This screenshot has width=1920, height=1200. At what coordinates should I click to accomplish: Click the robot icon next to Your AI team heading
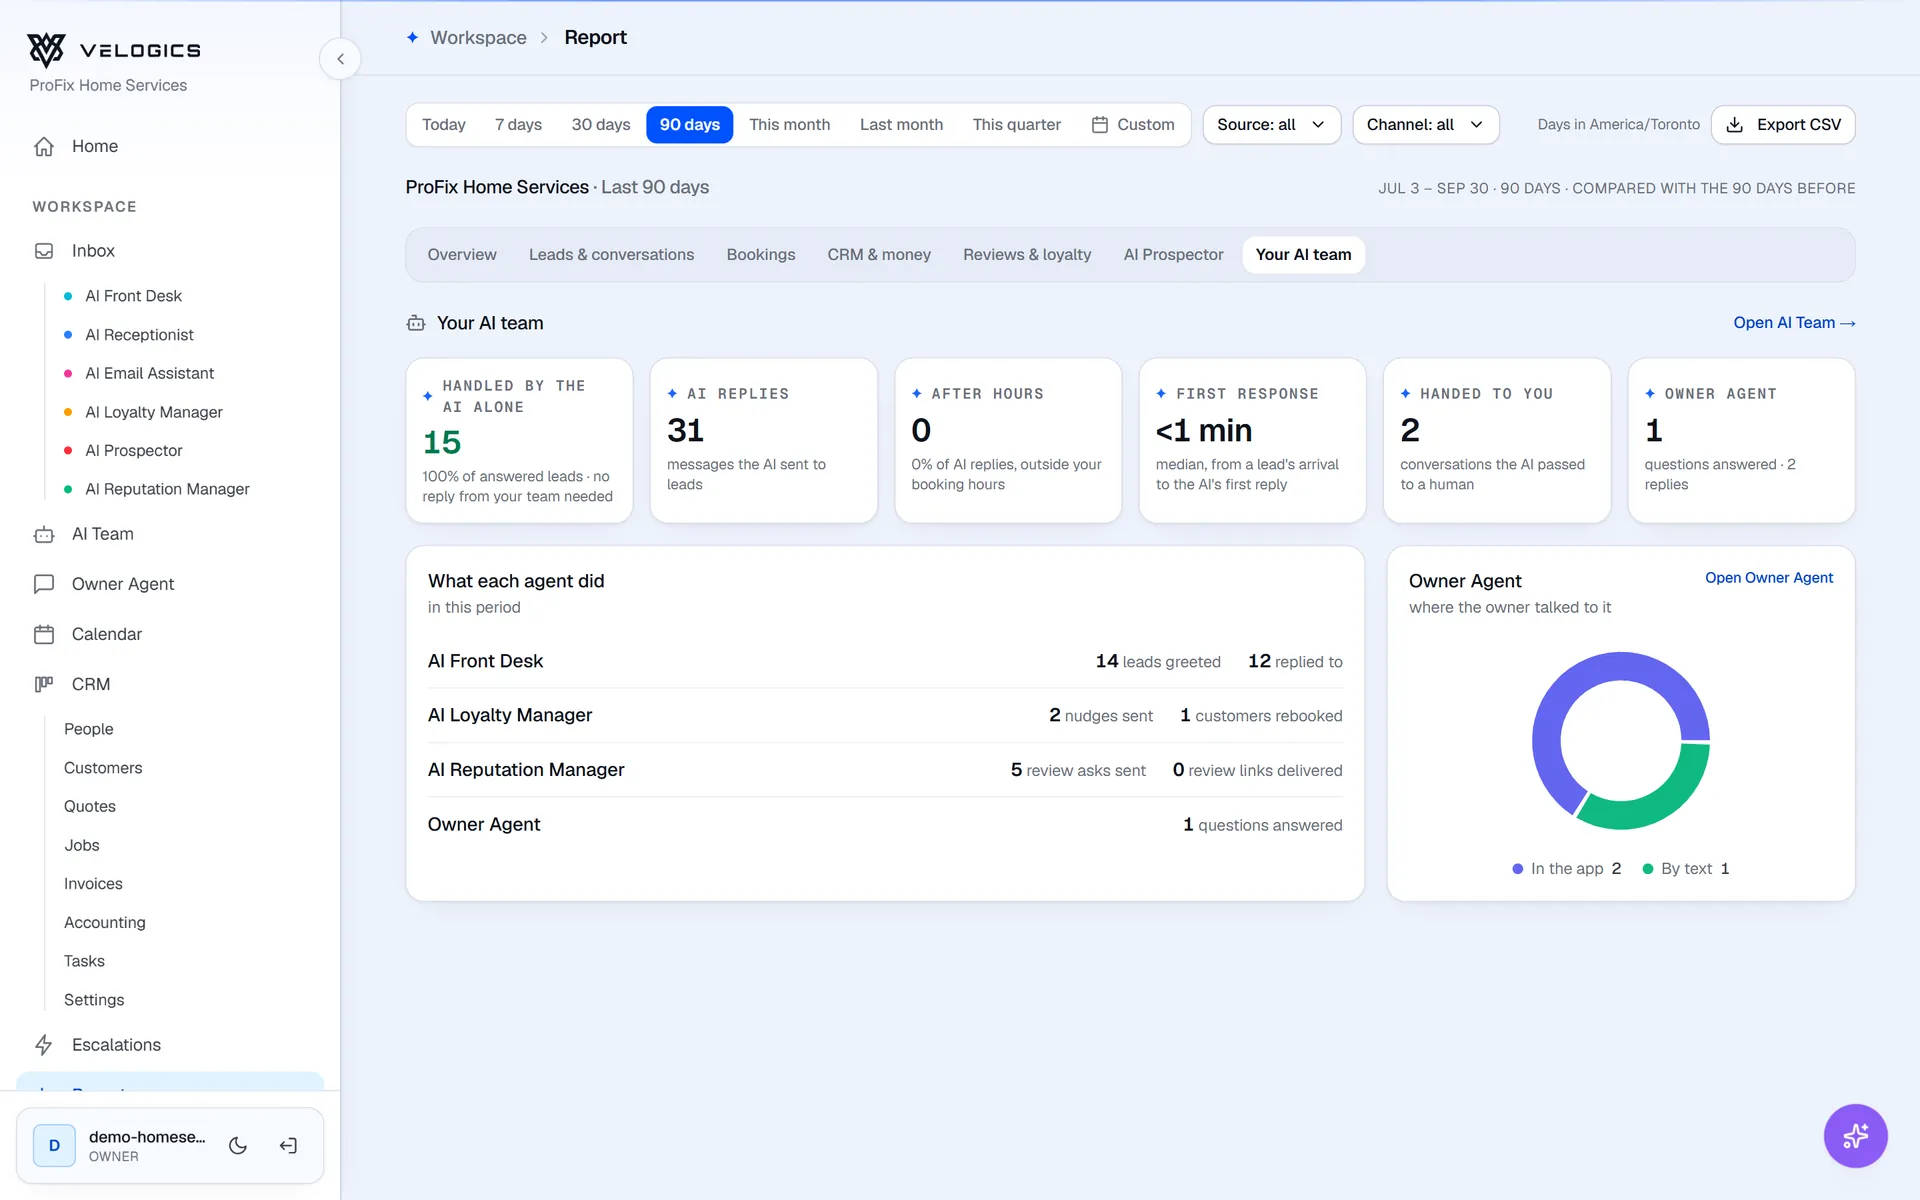[416, 323]
